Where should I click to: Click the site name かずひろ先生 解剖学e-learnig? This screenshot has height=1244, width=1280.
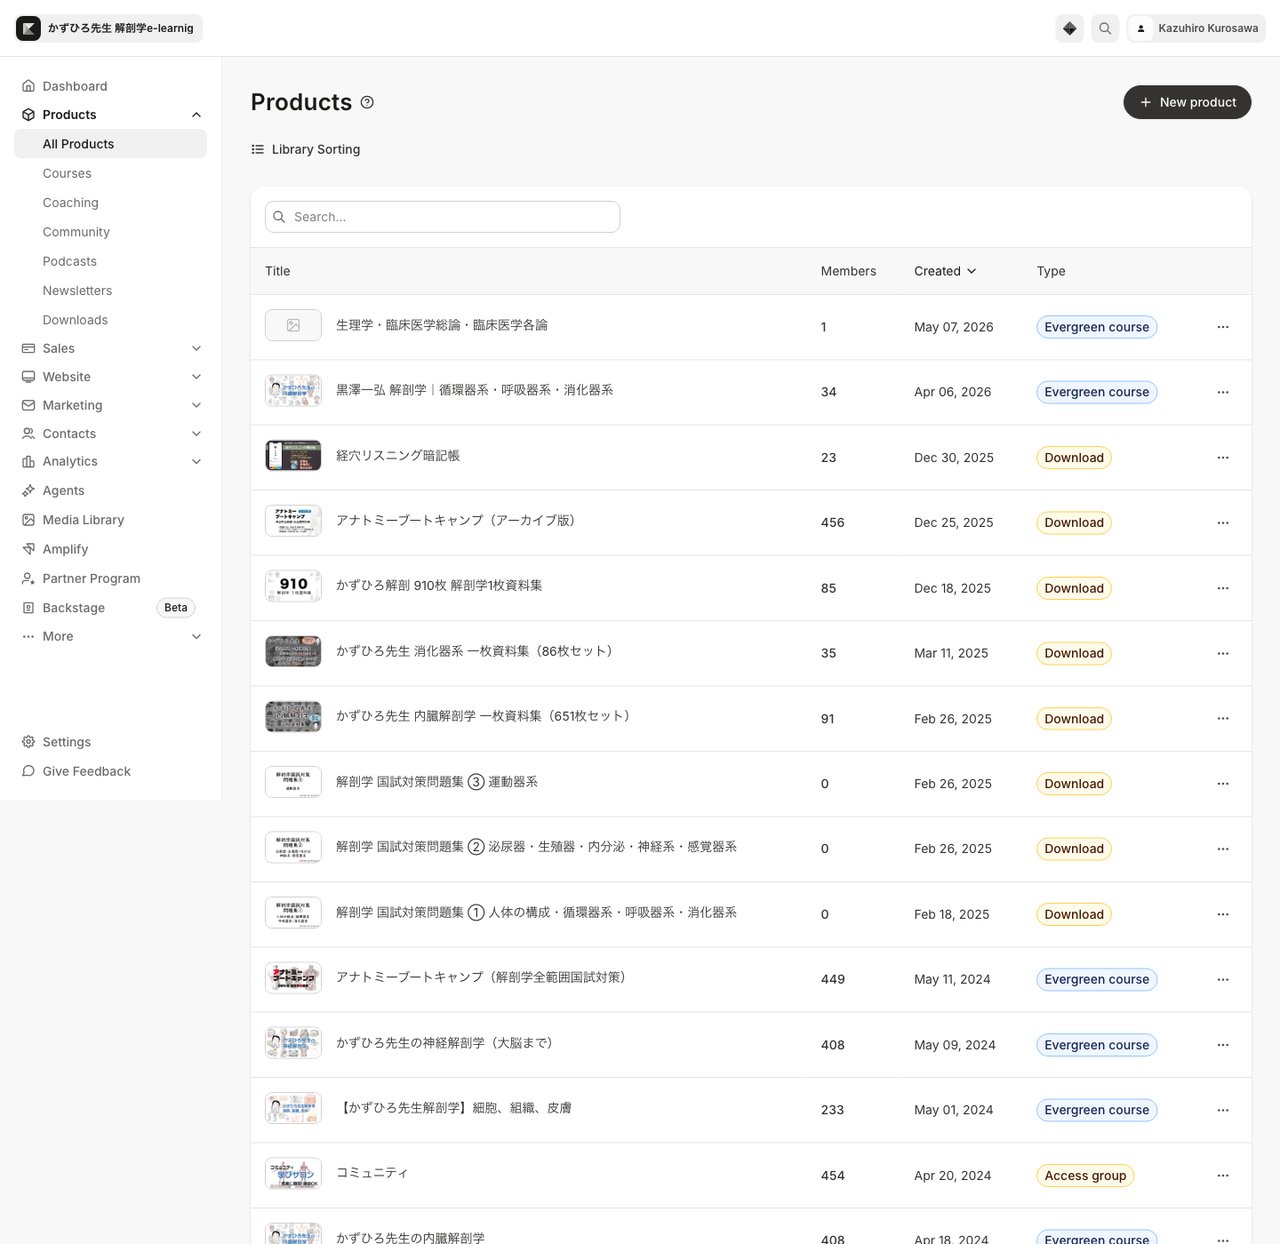(121, 28)
